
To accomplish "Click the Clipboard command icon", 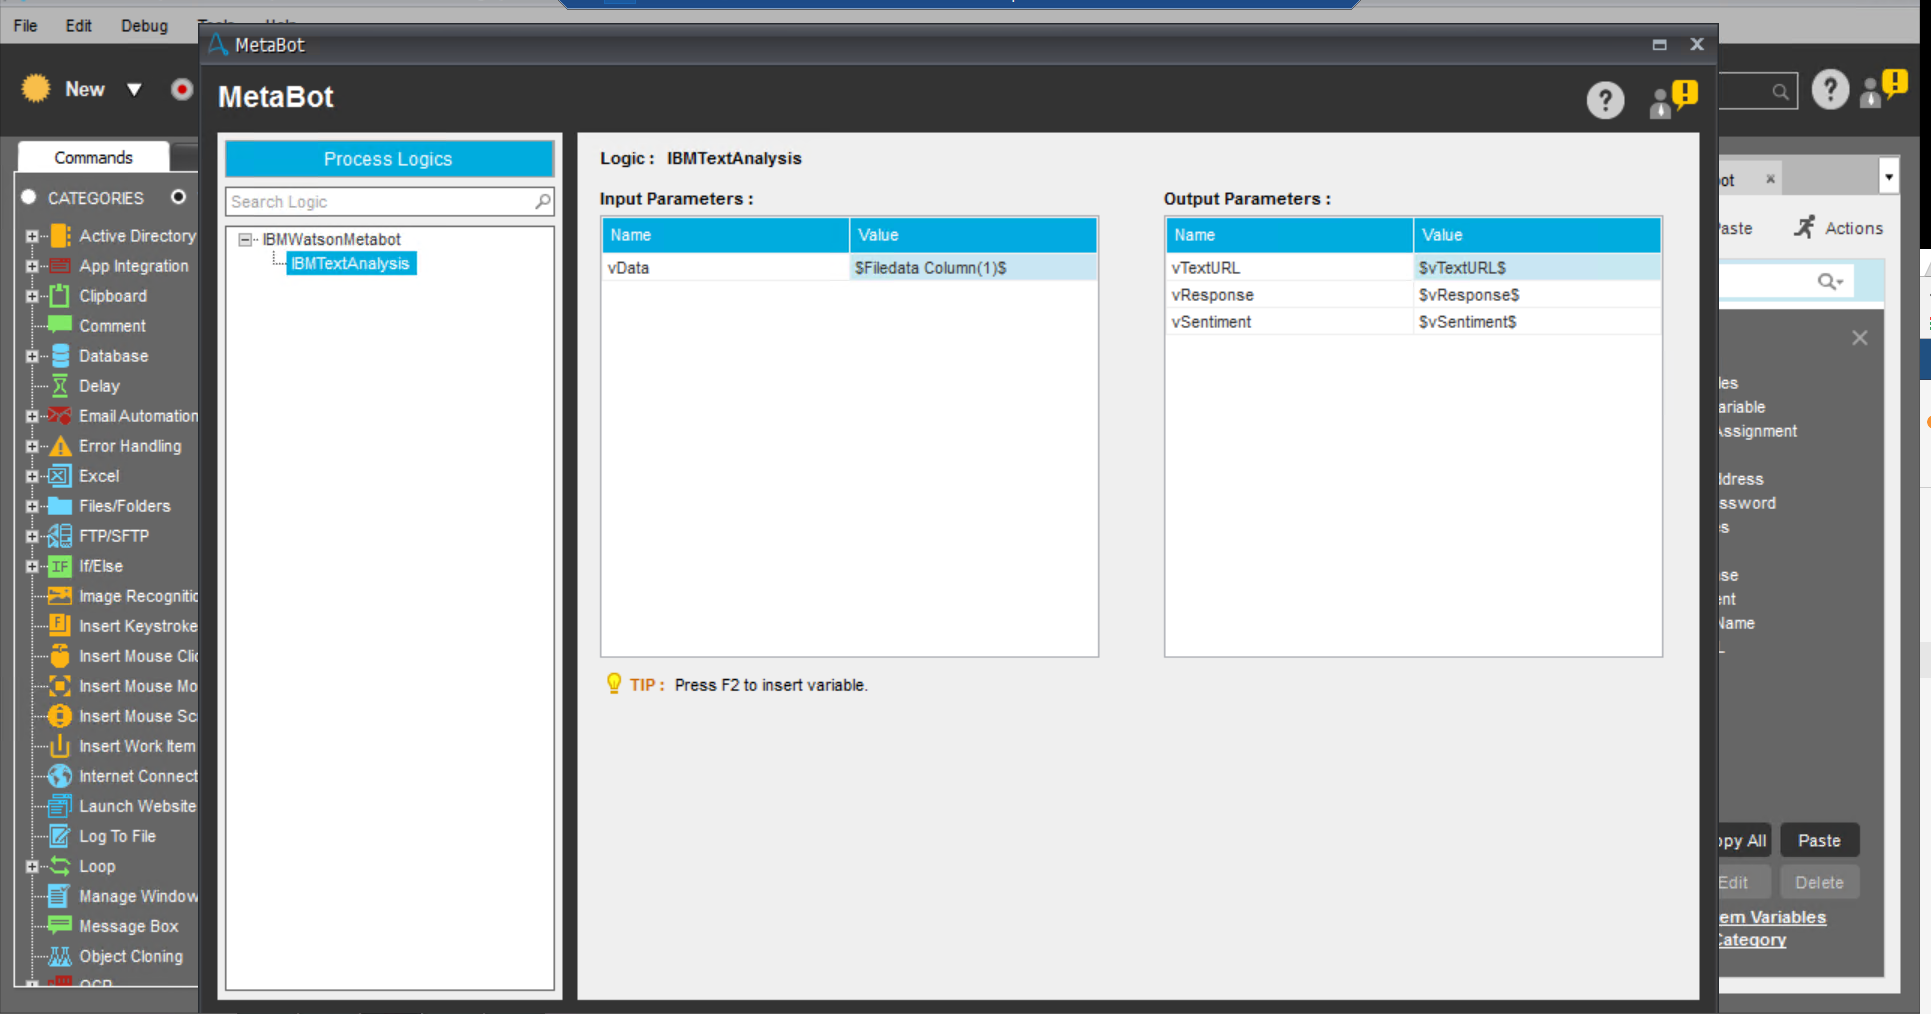I will (x=60, y=296).
